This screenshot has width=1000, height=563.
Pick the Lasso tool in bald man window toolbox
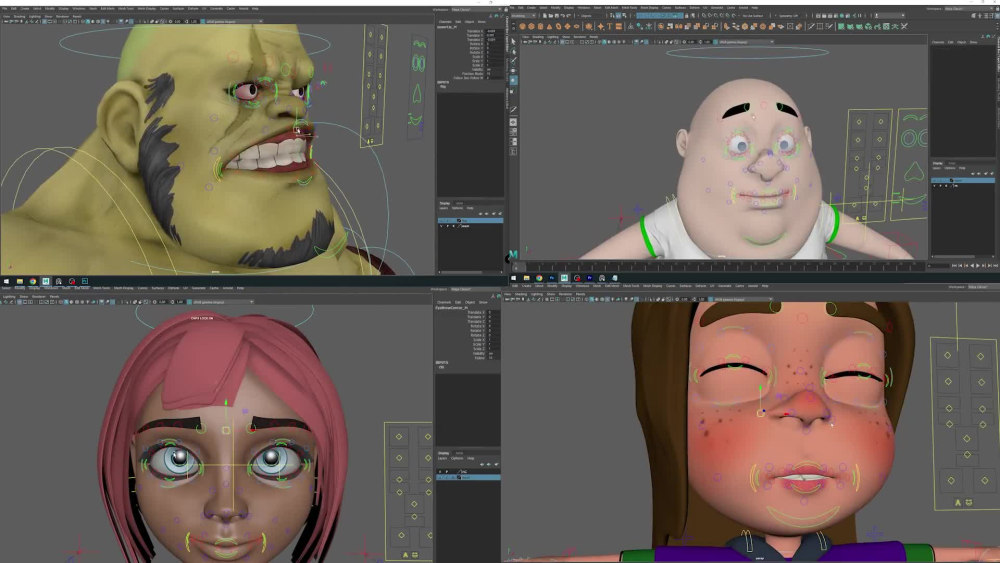point(513,52)
